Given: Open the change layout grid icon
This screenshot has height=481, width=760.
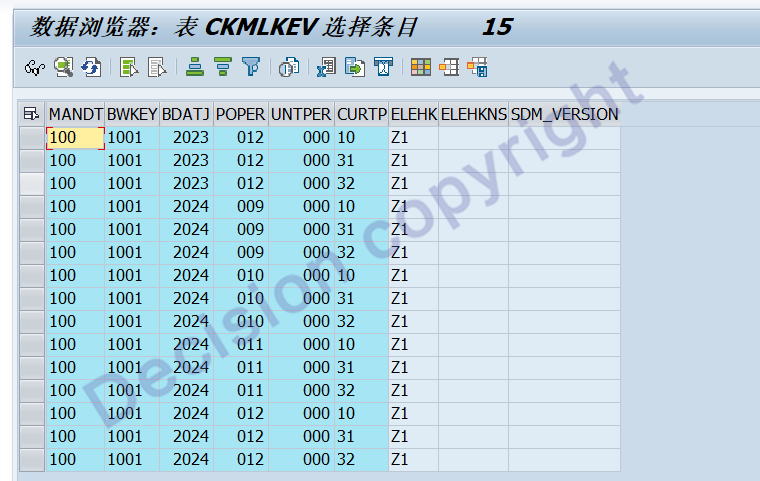Looking at the screenshot, I should click(421, 68).
